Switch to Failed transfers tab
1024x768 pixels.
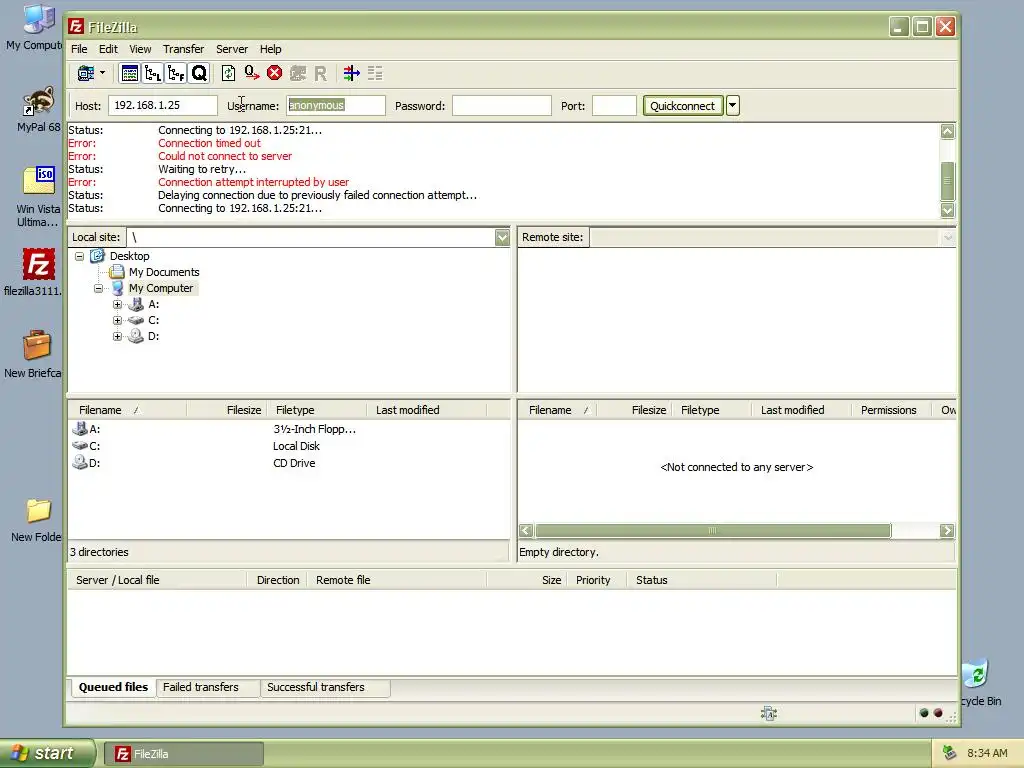(208, 687)
